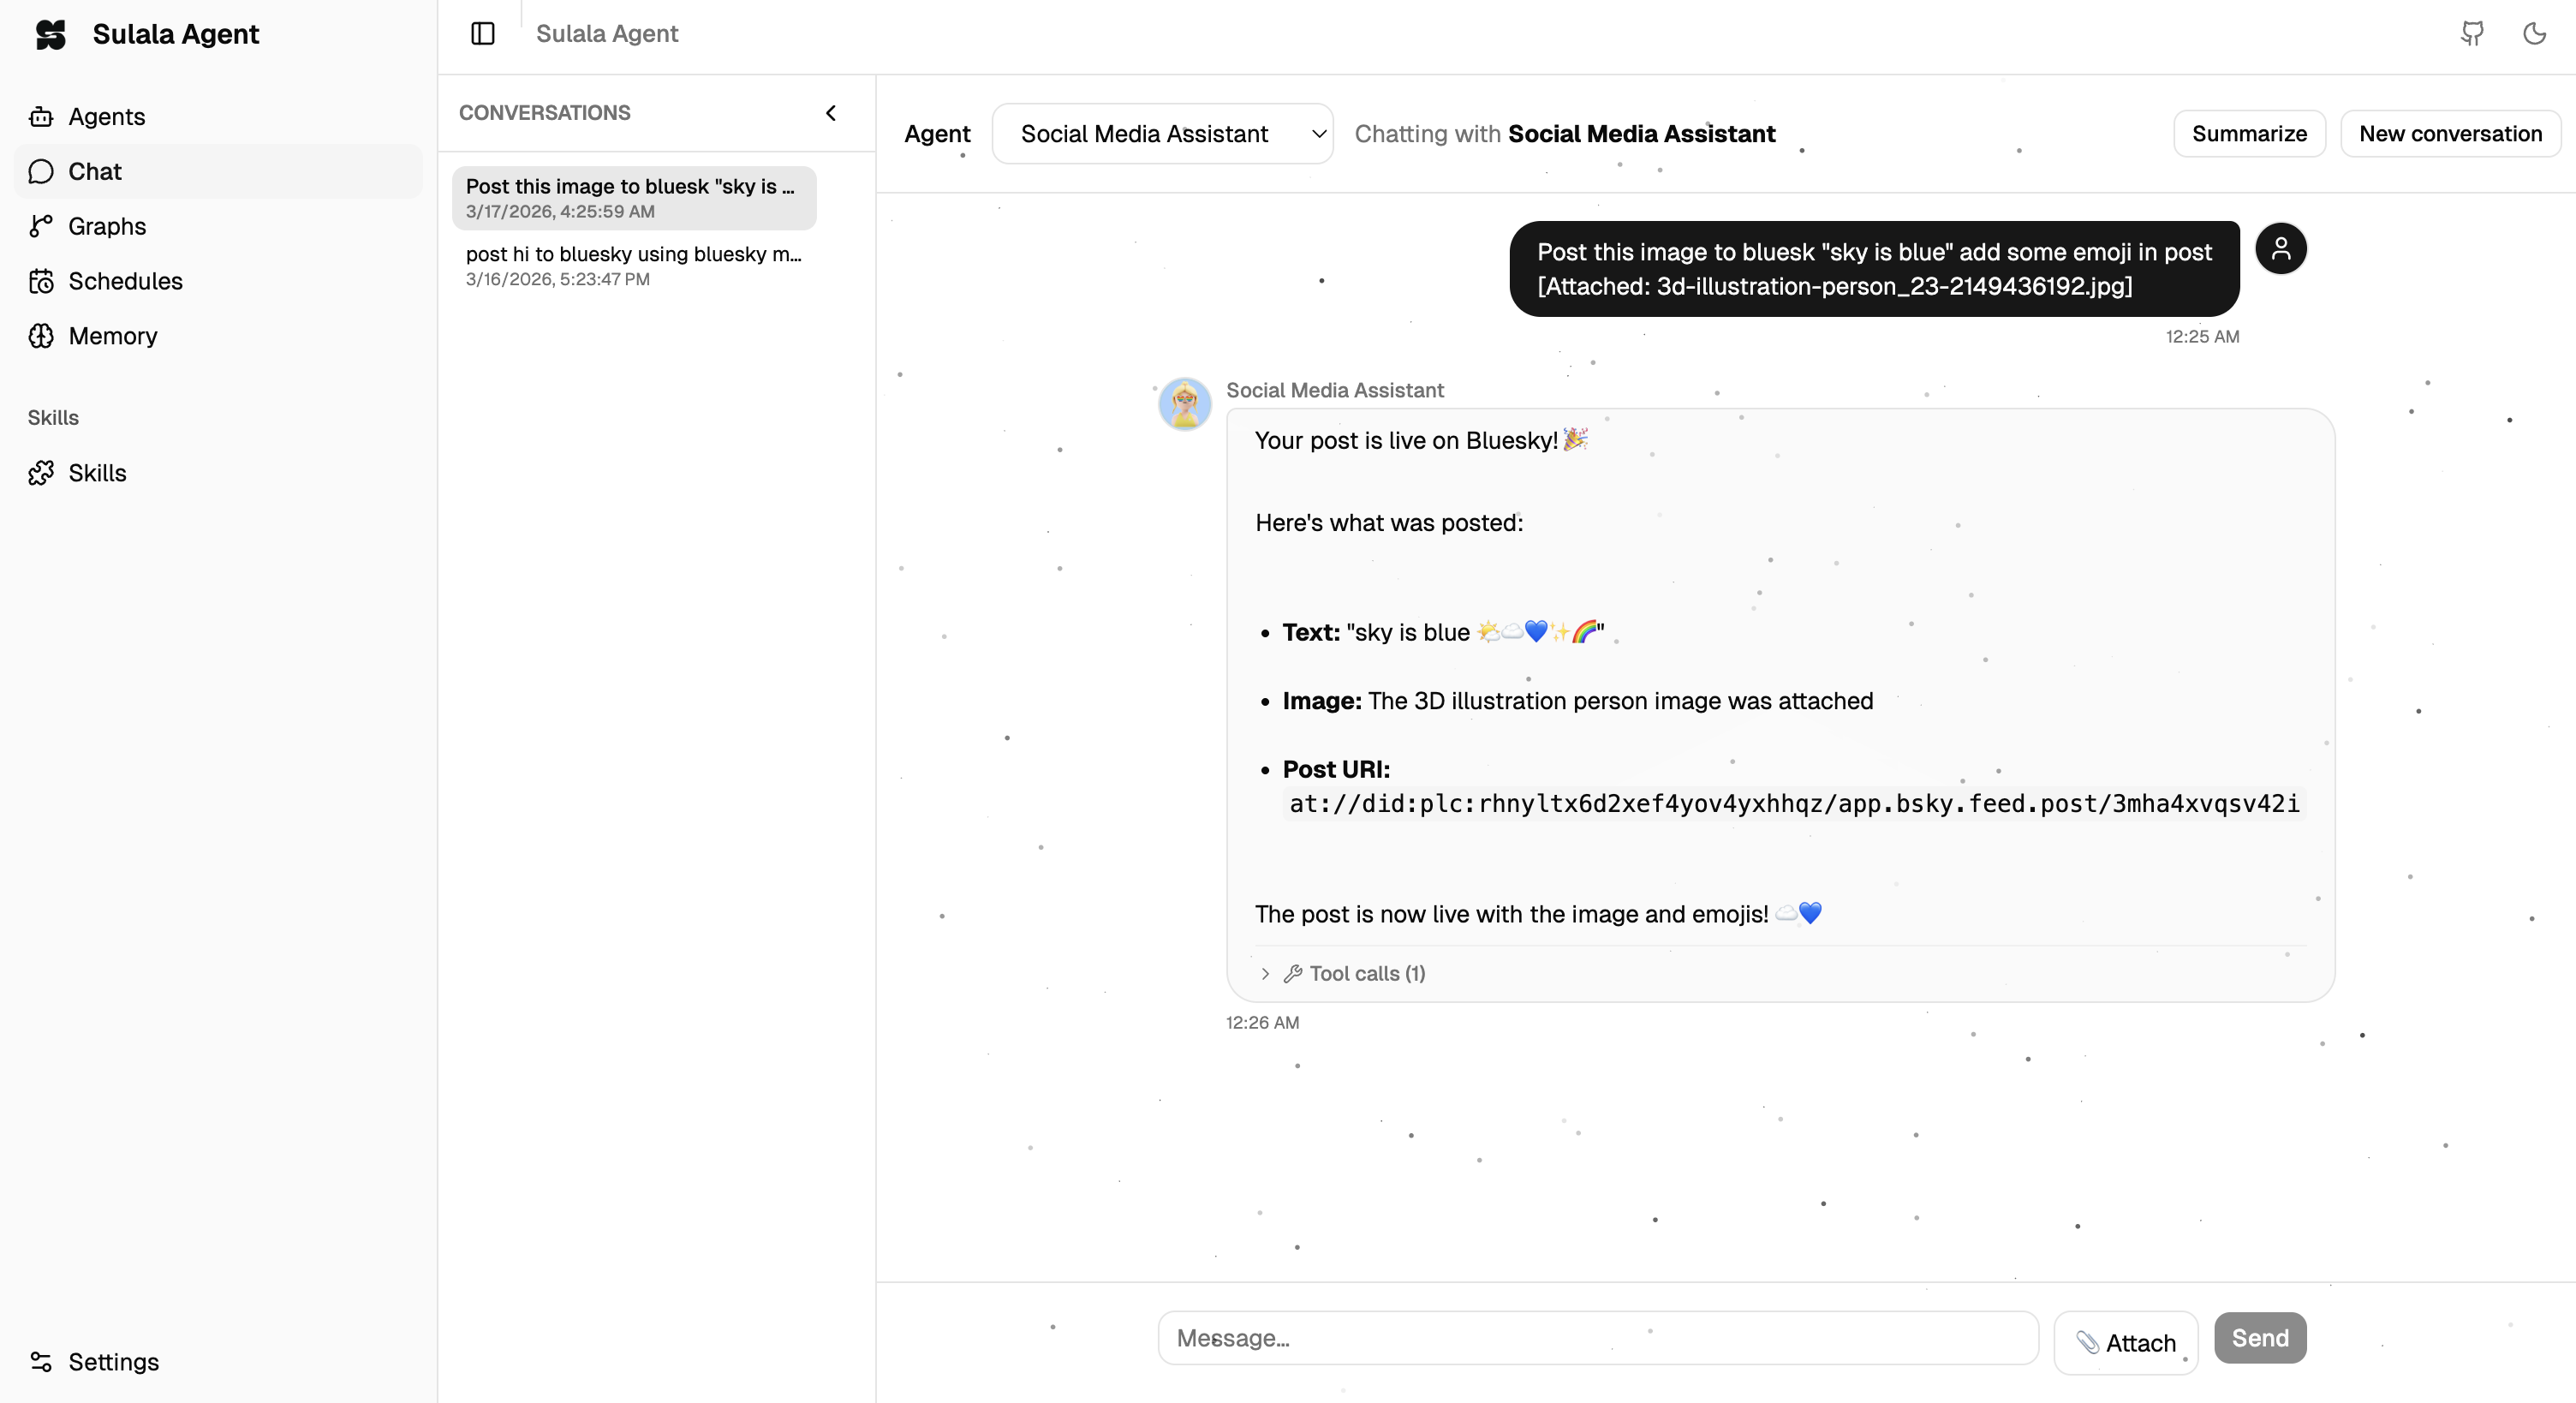This screenshot has height=1403, width=2576.
Task: Open the Skills puzzle icon
Action: (x=41, y=472)
